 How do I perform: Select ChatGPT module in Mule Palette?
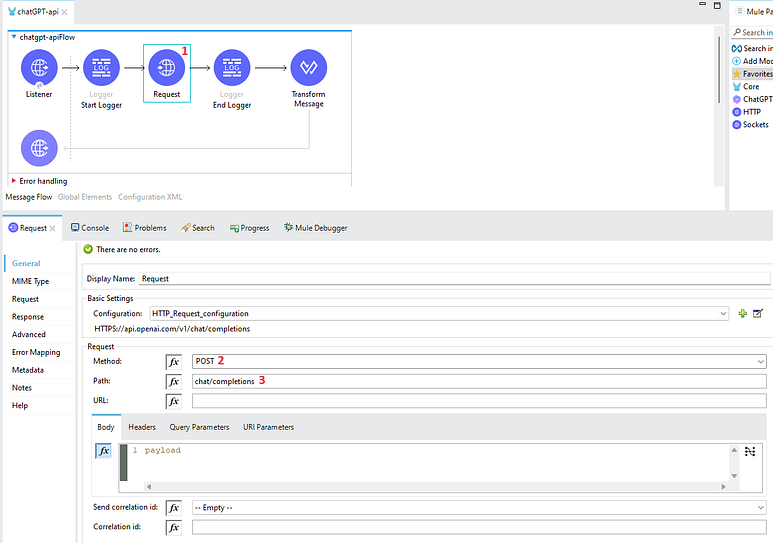point(752,99)
